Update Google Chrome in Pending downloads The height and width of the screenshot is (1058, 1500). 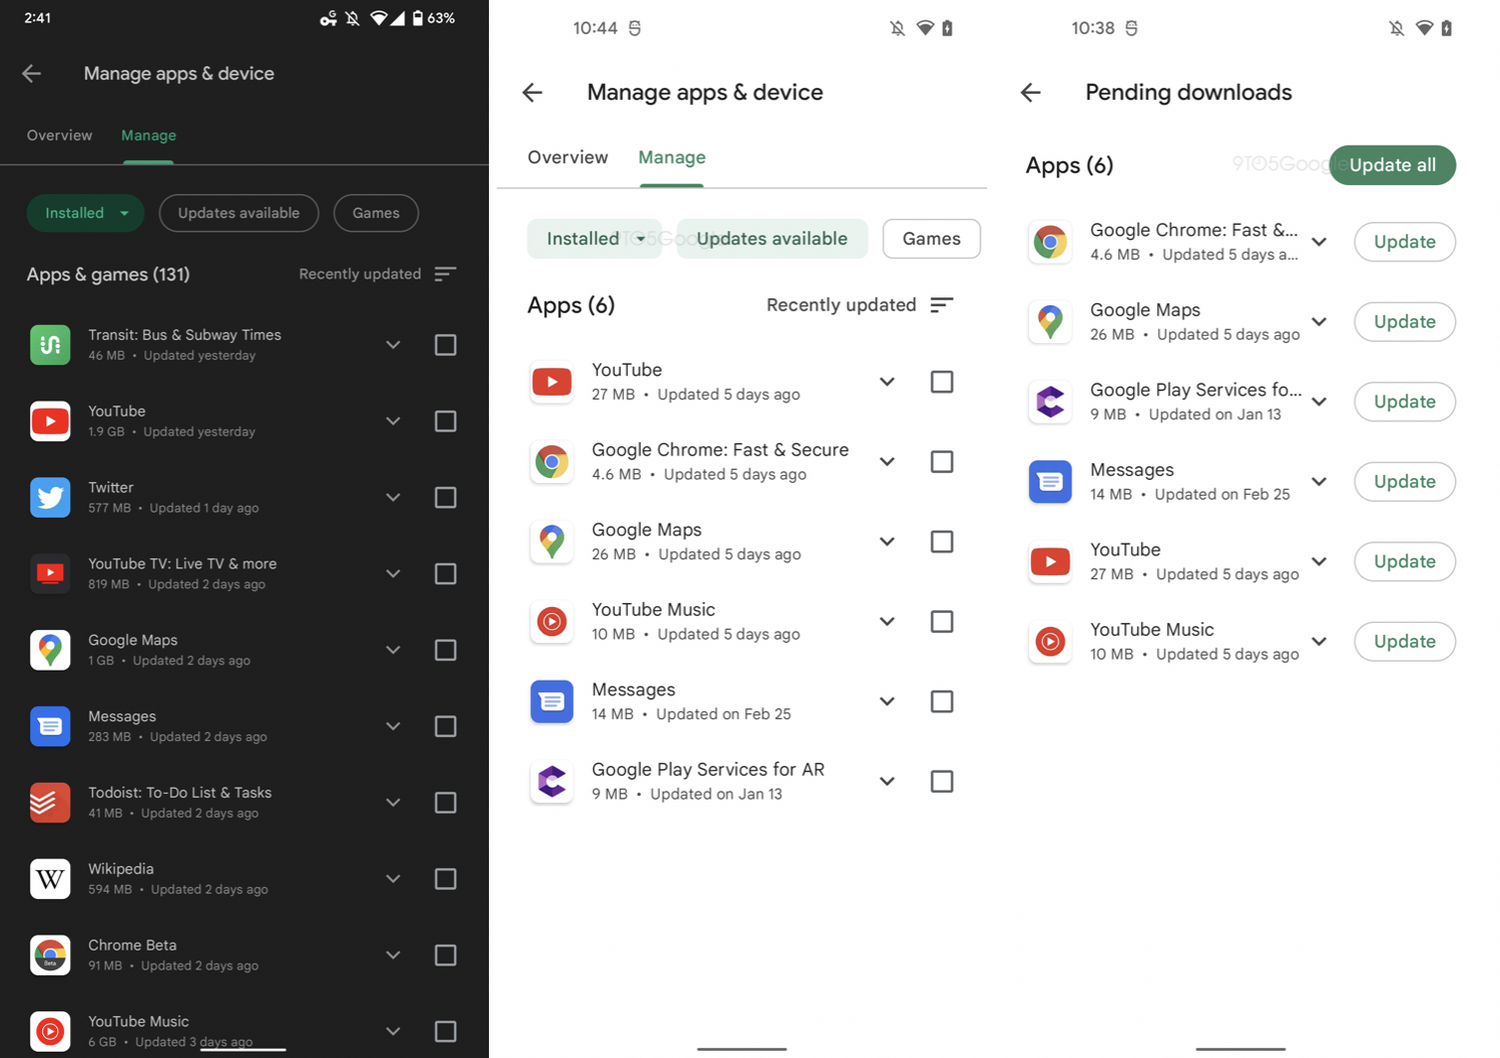tap(1404, 242)
